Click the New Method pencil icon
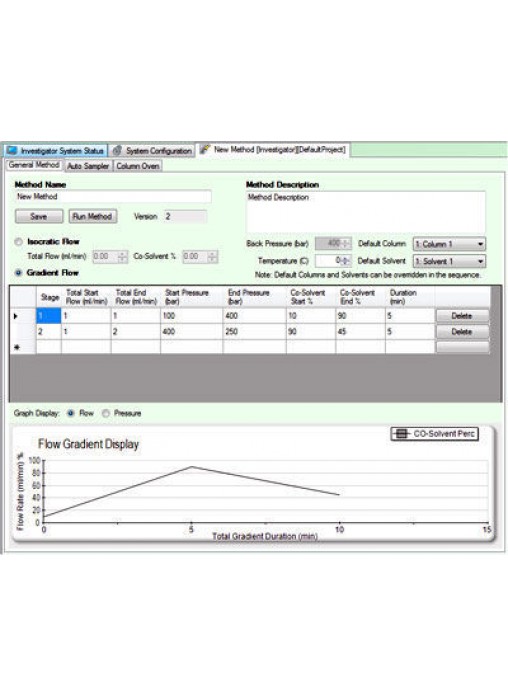 [205, 149]
